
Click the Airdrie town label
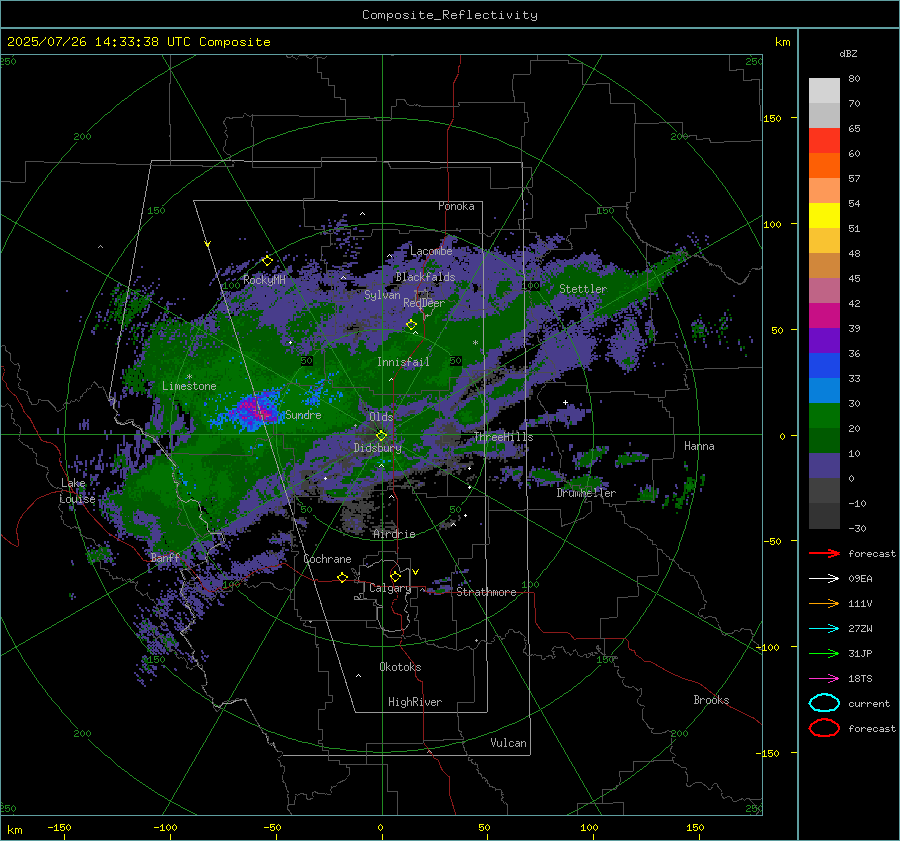(394, 534)
